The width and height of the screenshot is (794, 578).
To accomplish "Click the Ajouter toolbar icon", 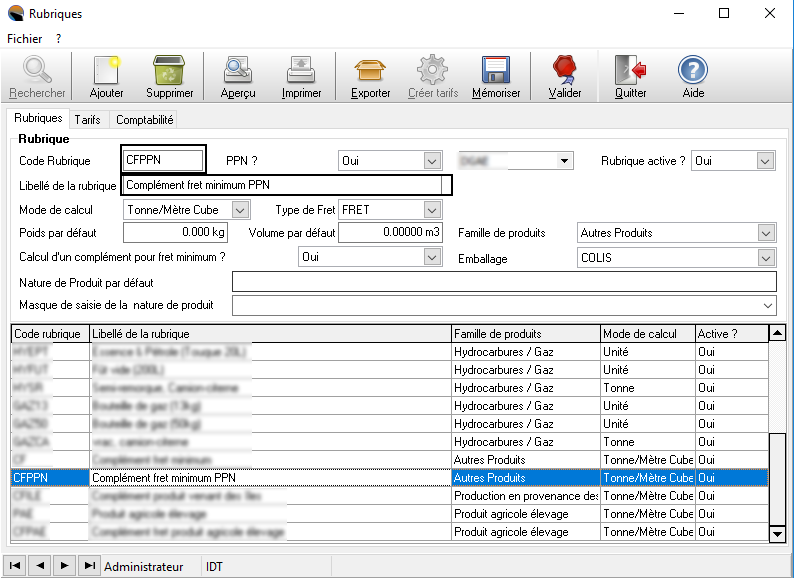I will pyautogui.click(x=106, y=71).
